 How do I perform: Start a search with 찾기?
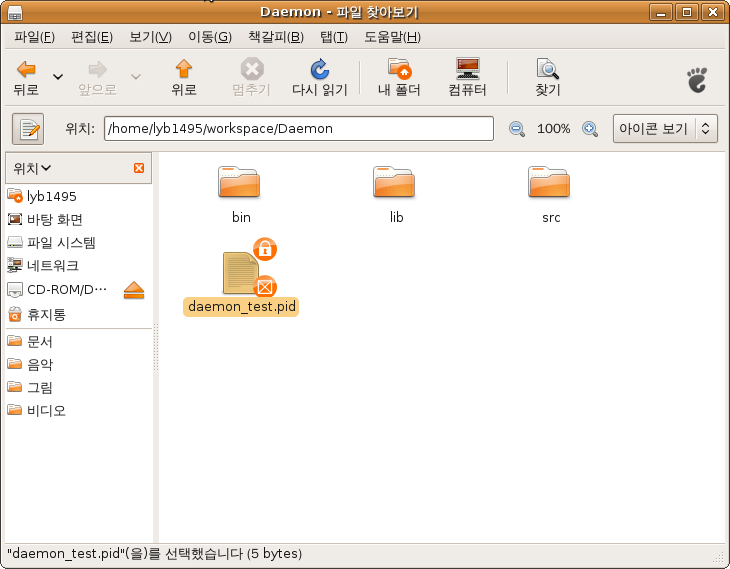point(548,77)
